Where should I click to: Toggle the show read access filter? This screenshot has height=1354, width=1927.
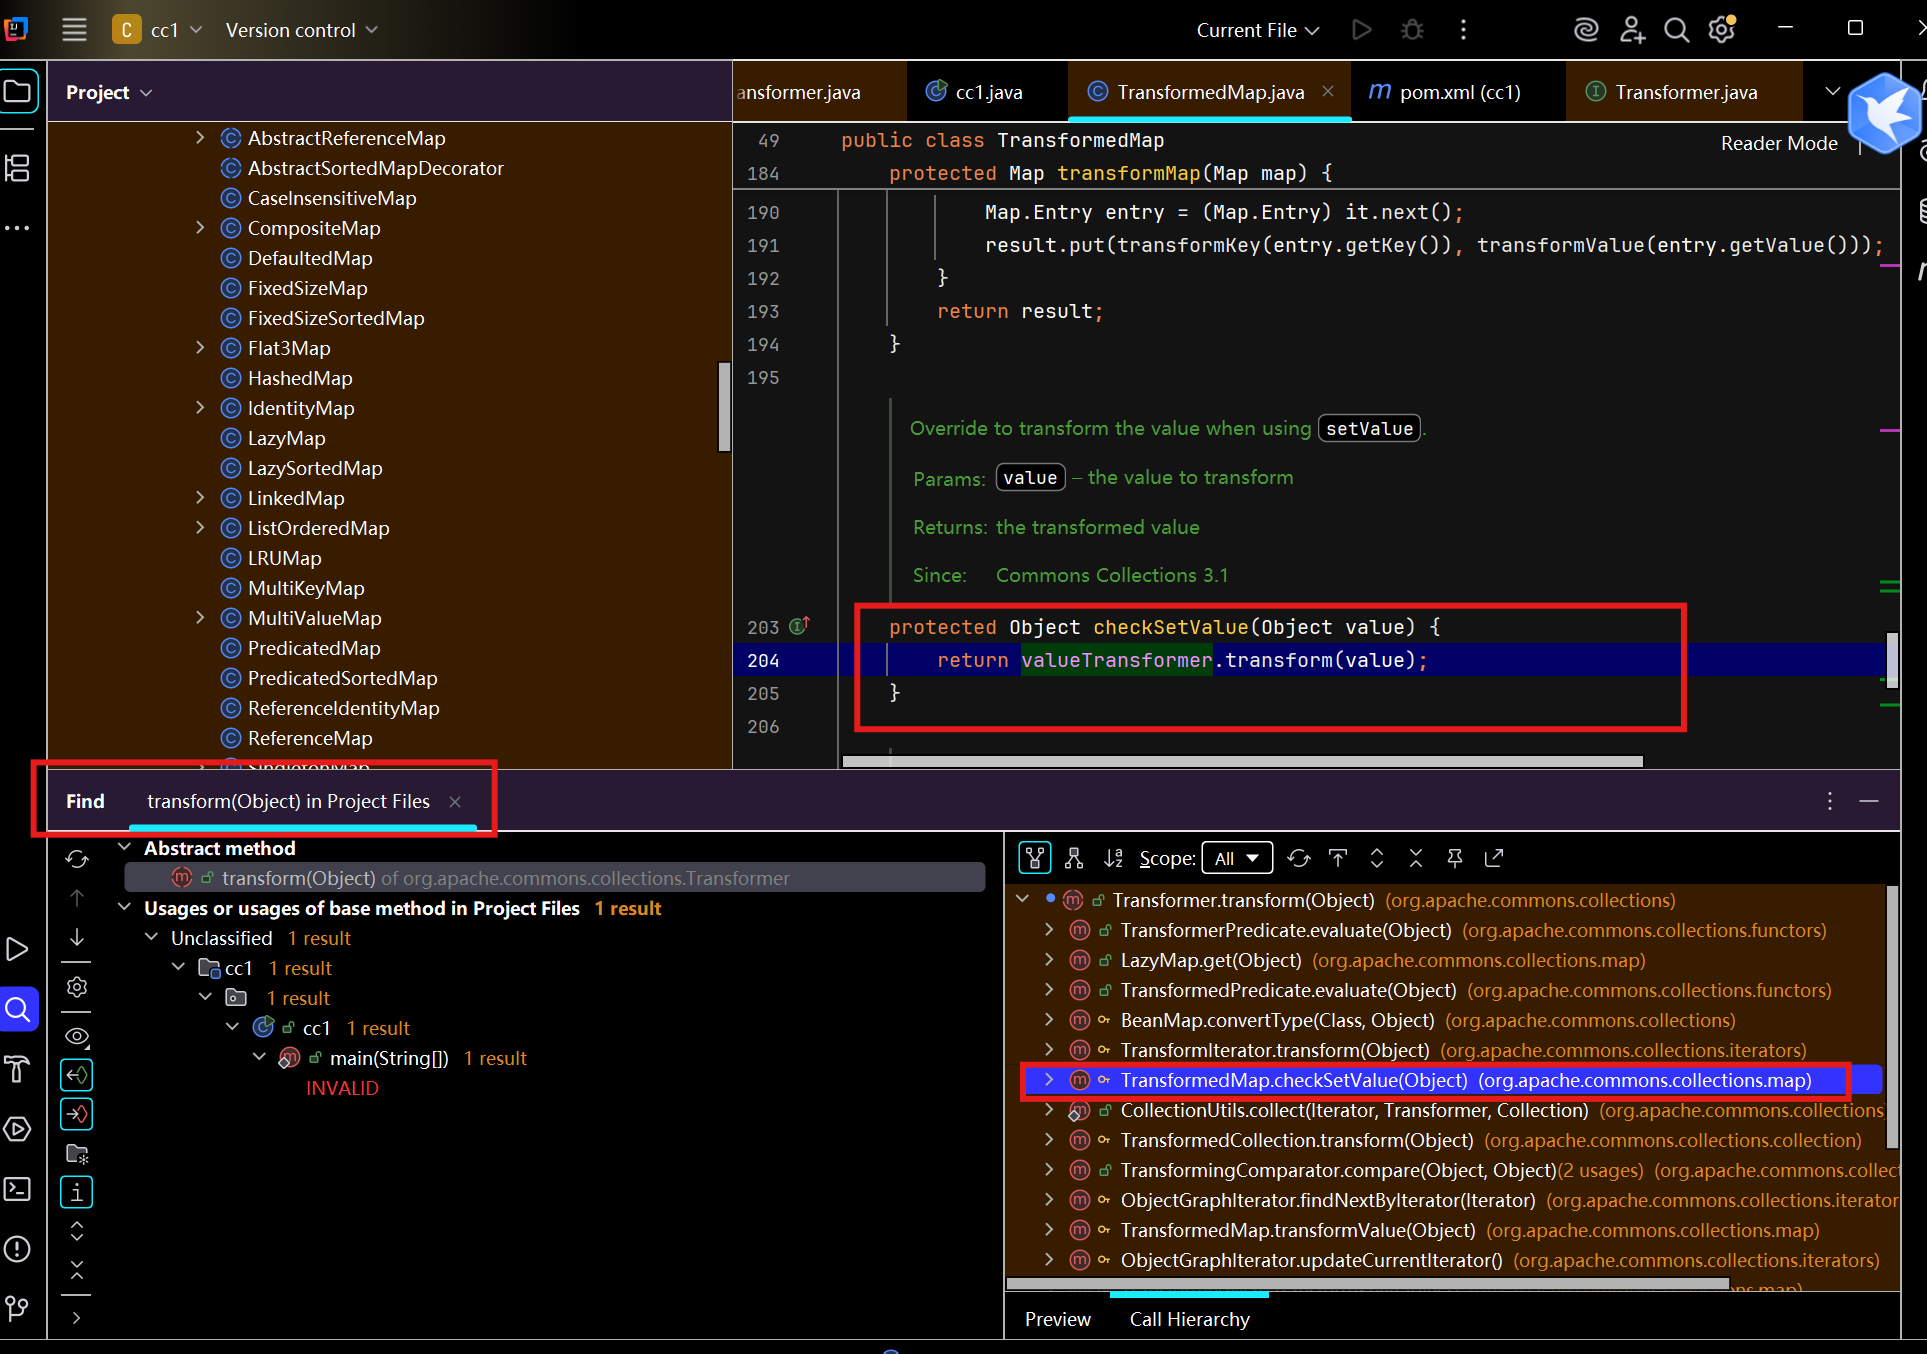(x=77, y=1075)
